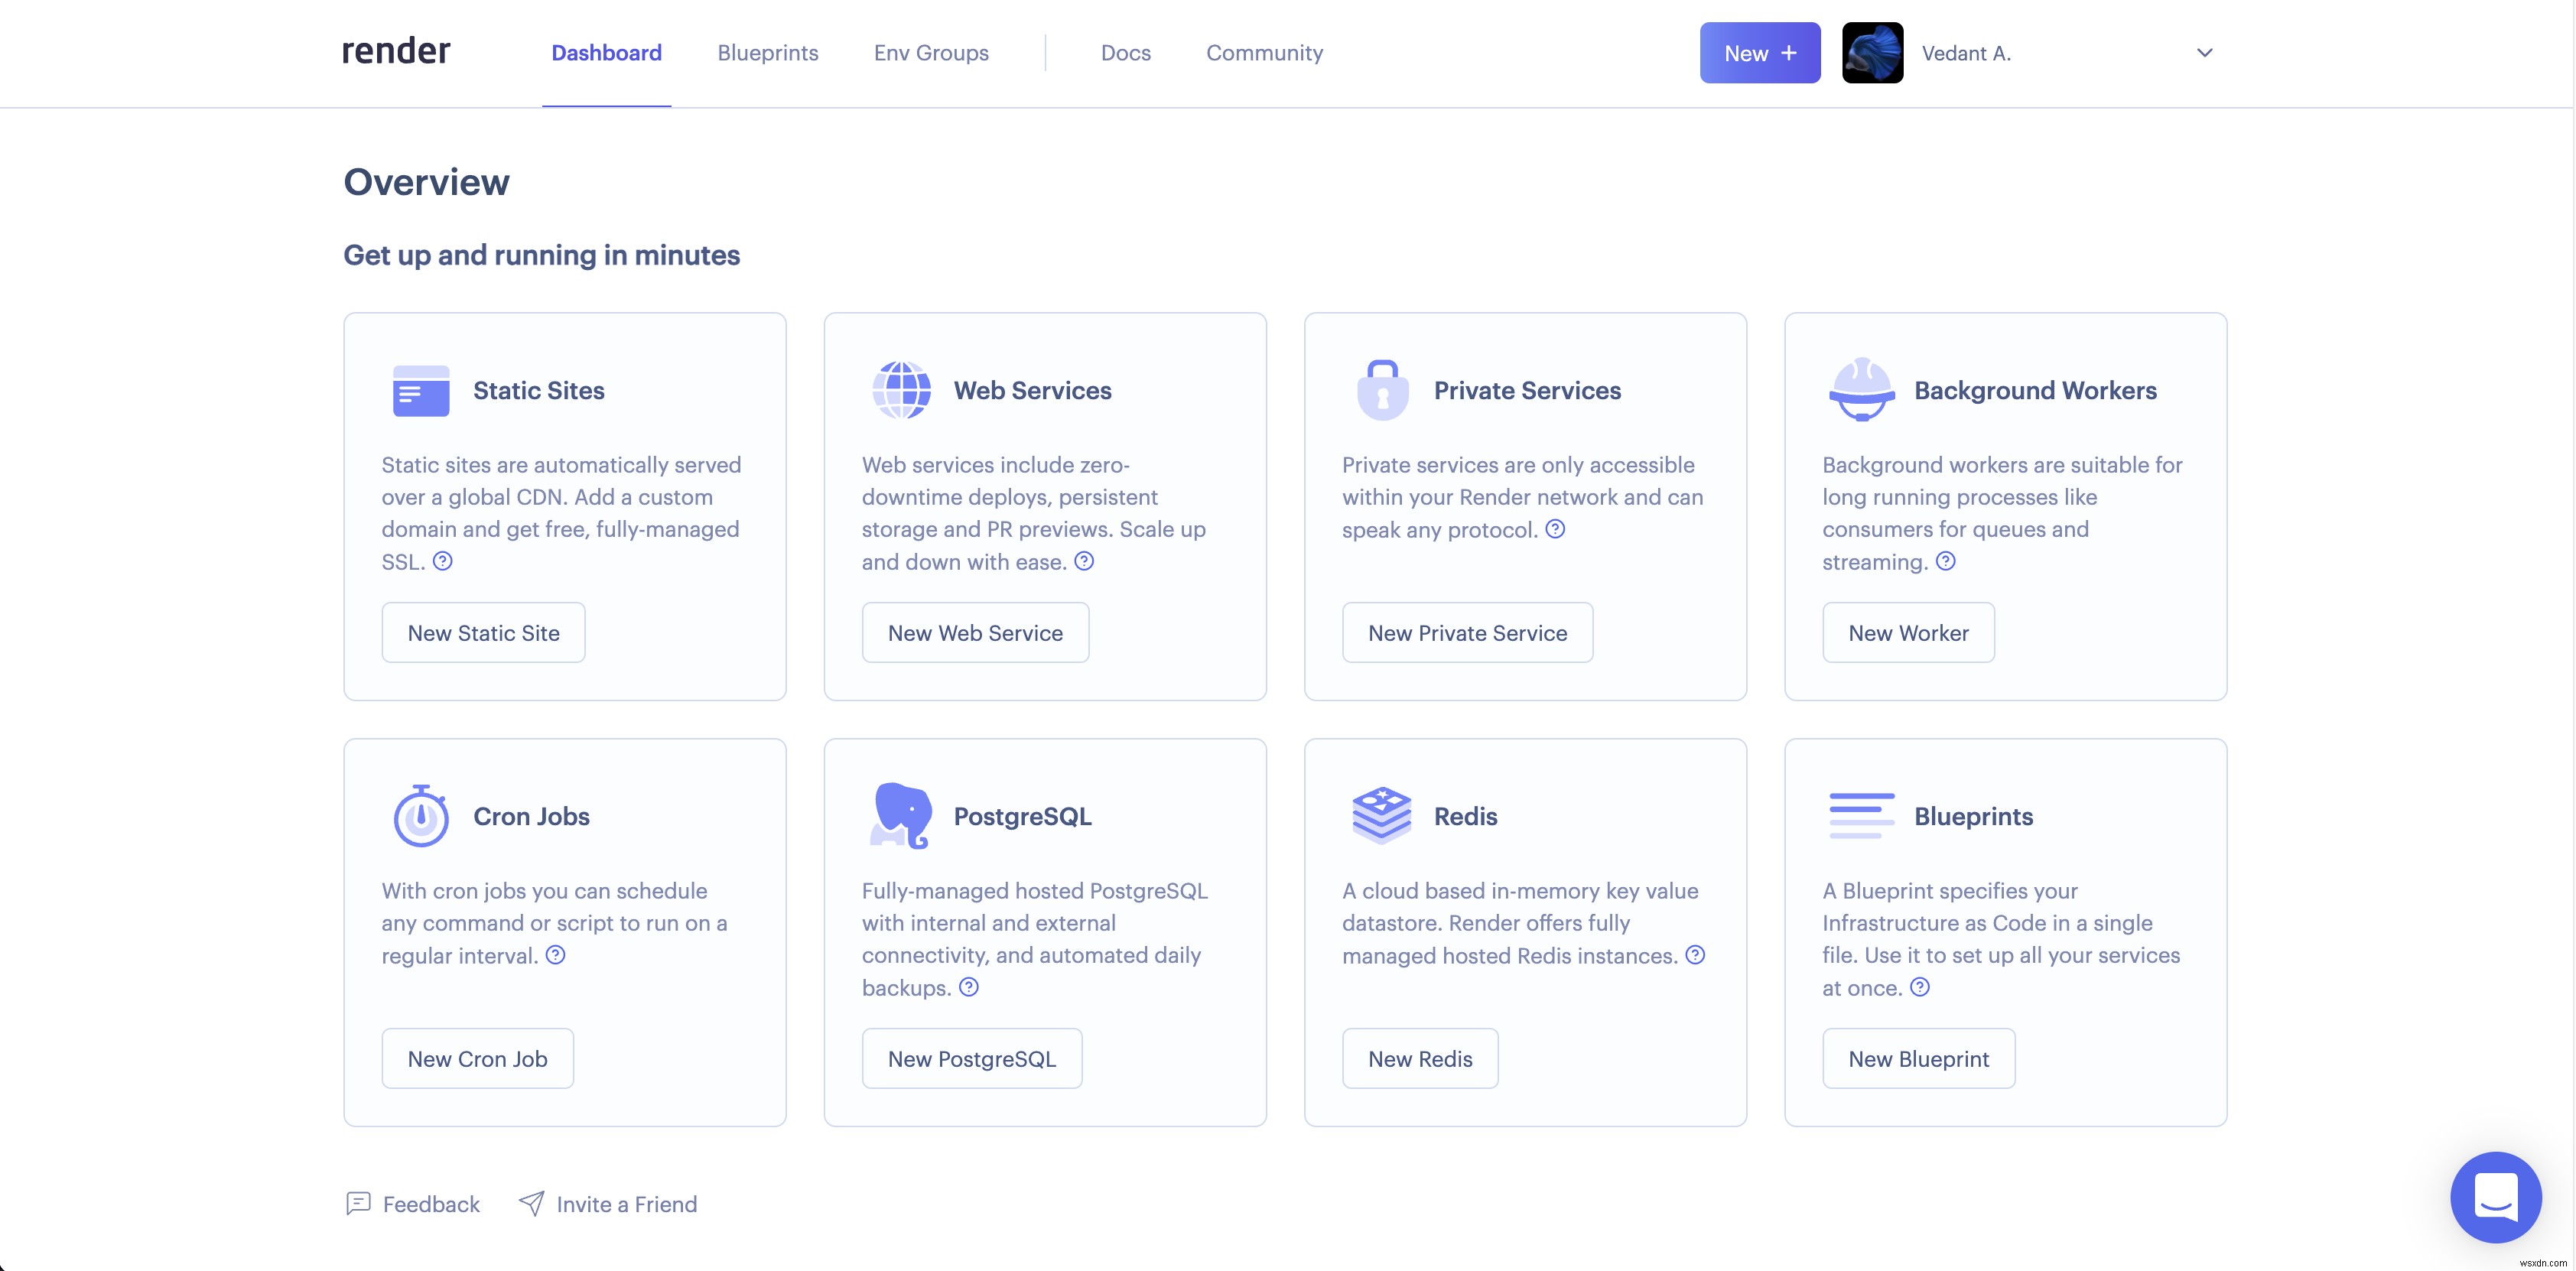Click the Background Workers helmet icon

coord(1858,389)
